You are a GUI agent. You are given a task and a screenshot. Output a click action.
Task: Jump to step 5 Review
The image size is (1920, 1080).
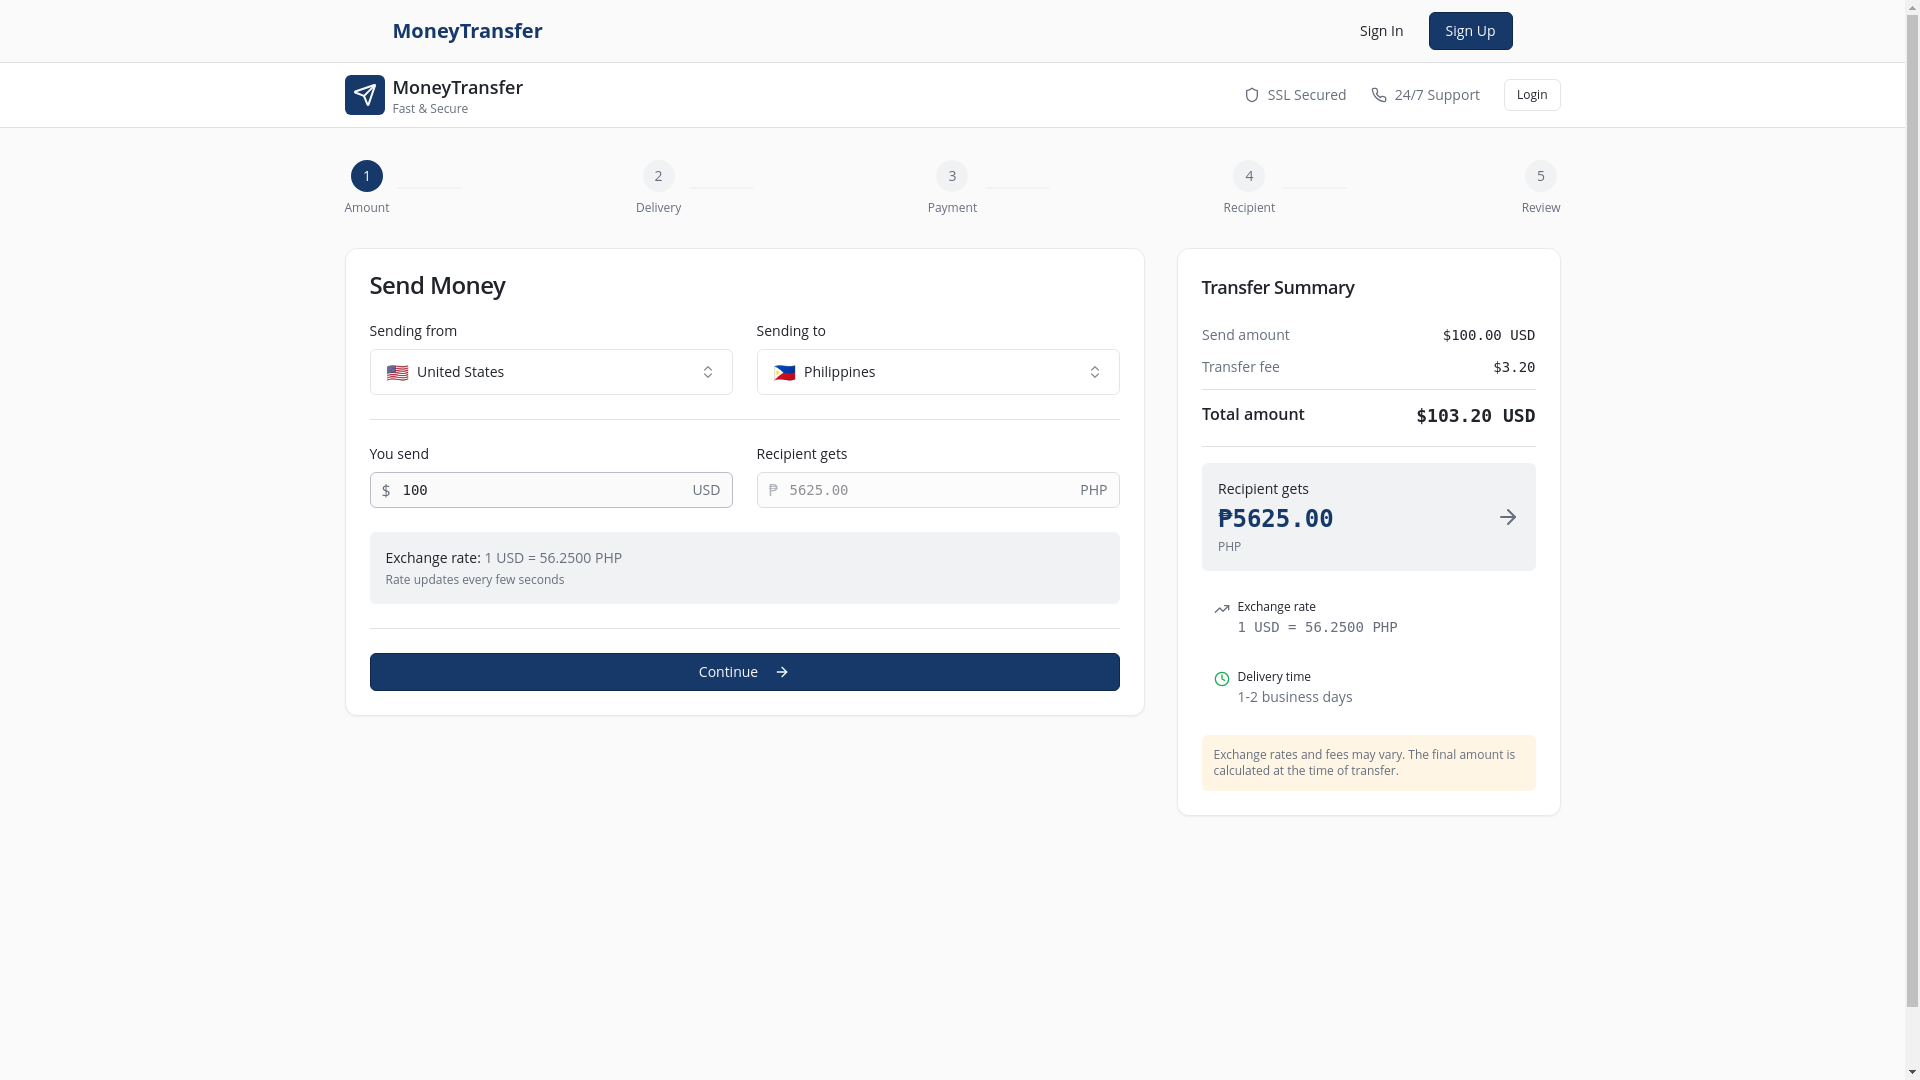(x=1540, y=177)
